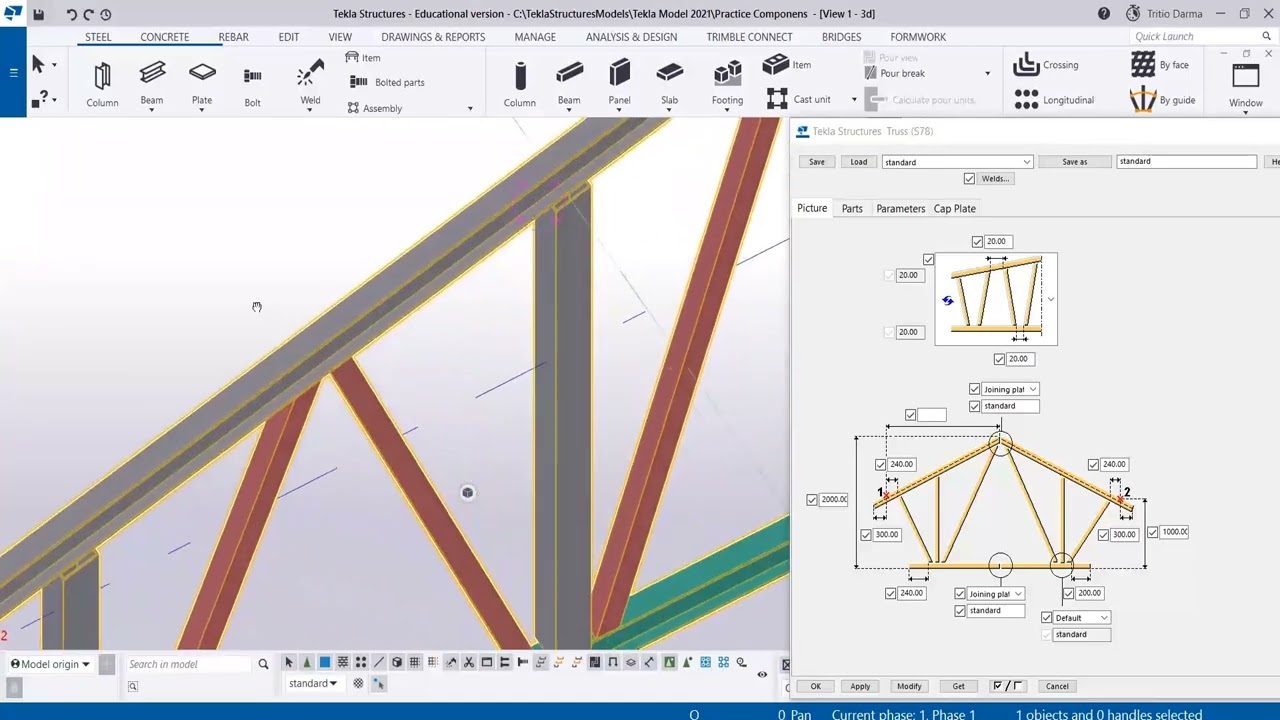Toggle checkbox beside 2000.00 height field
This screenshot has width=1280, height=720.
(x=812, y=499)
